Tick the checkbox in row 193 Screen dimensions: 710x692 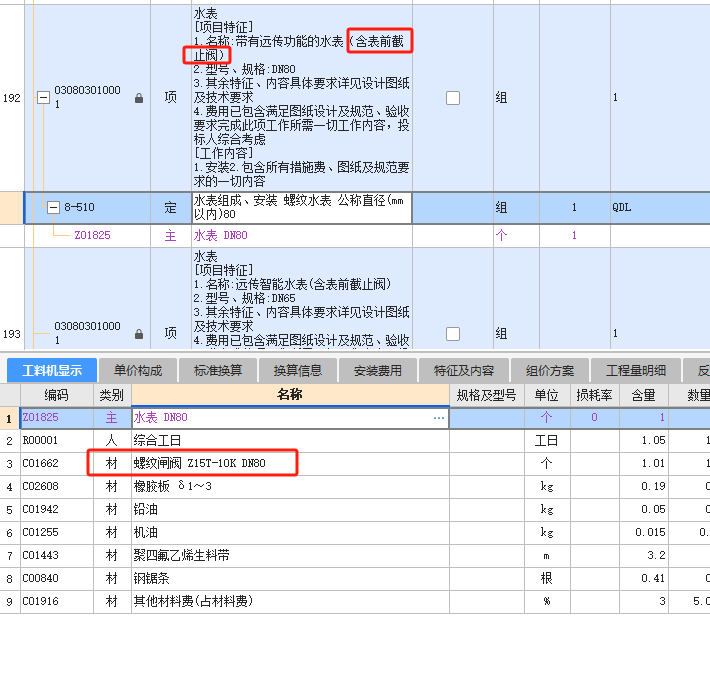tap(453, 334)
